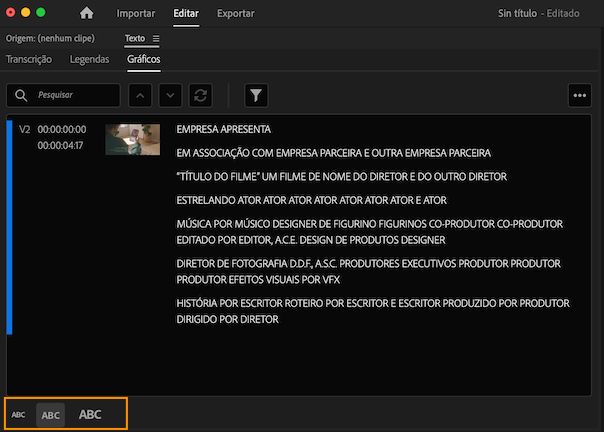604x432 pixels.
Task: Choose the large ABC text size
Action: [90, 415]
